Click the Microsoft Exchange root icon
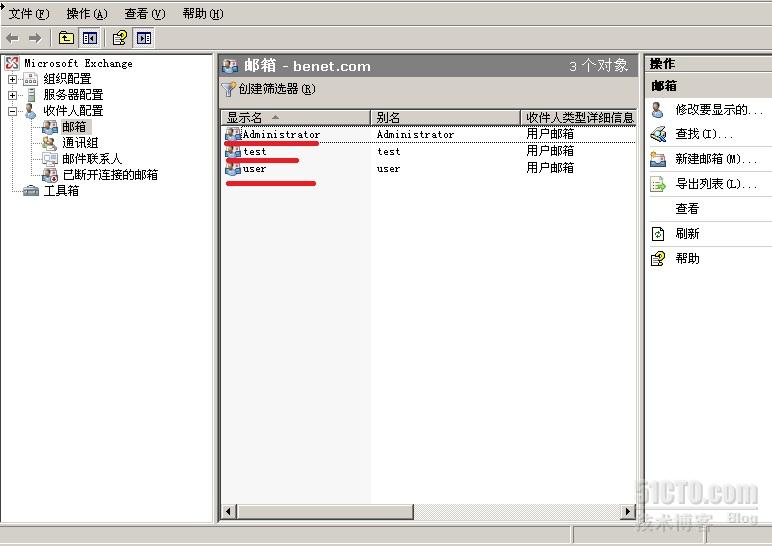The width and height of the screenshot is (772, 546). pyautogui.click(x=12, y=63)
